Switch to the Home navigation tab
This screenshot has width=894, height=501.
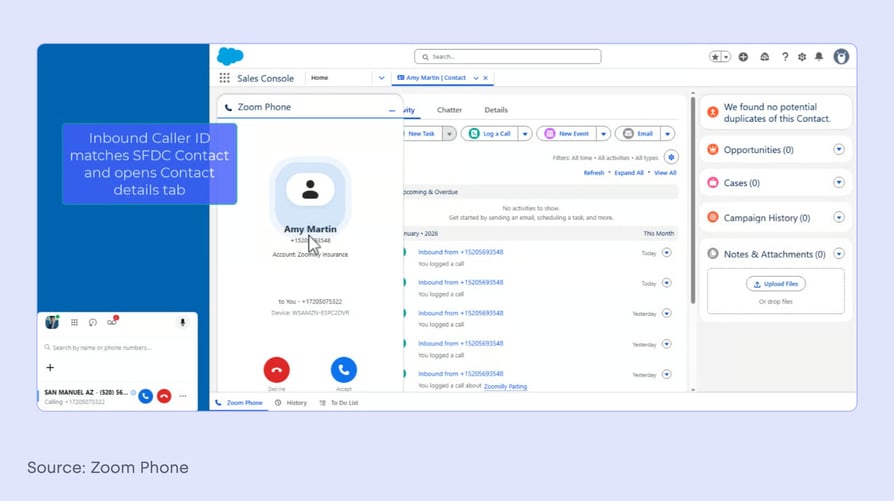tap(319, 78)
